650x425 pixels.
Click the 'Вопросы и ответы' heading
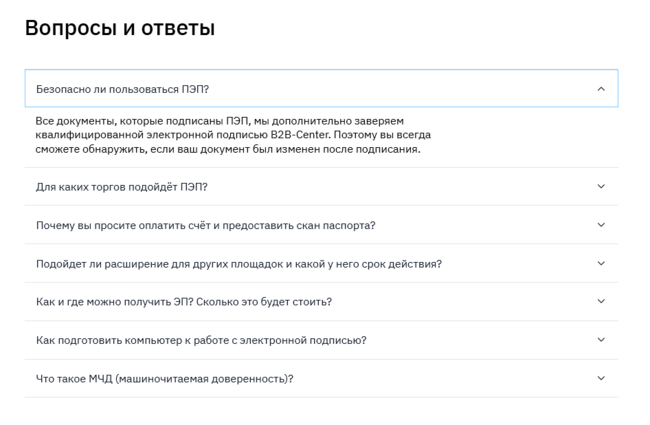120,28
